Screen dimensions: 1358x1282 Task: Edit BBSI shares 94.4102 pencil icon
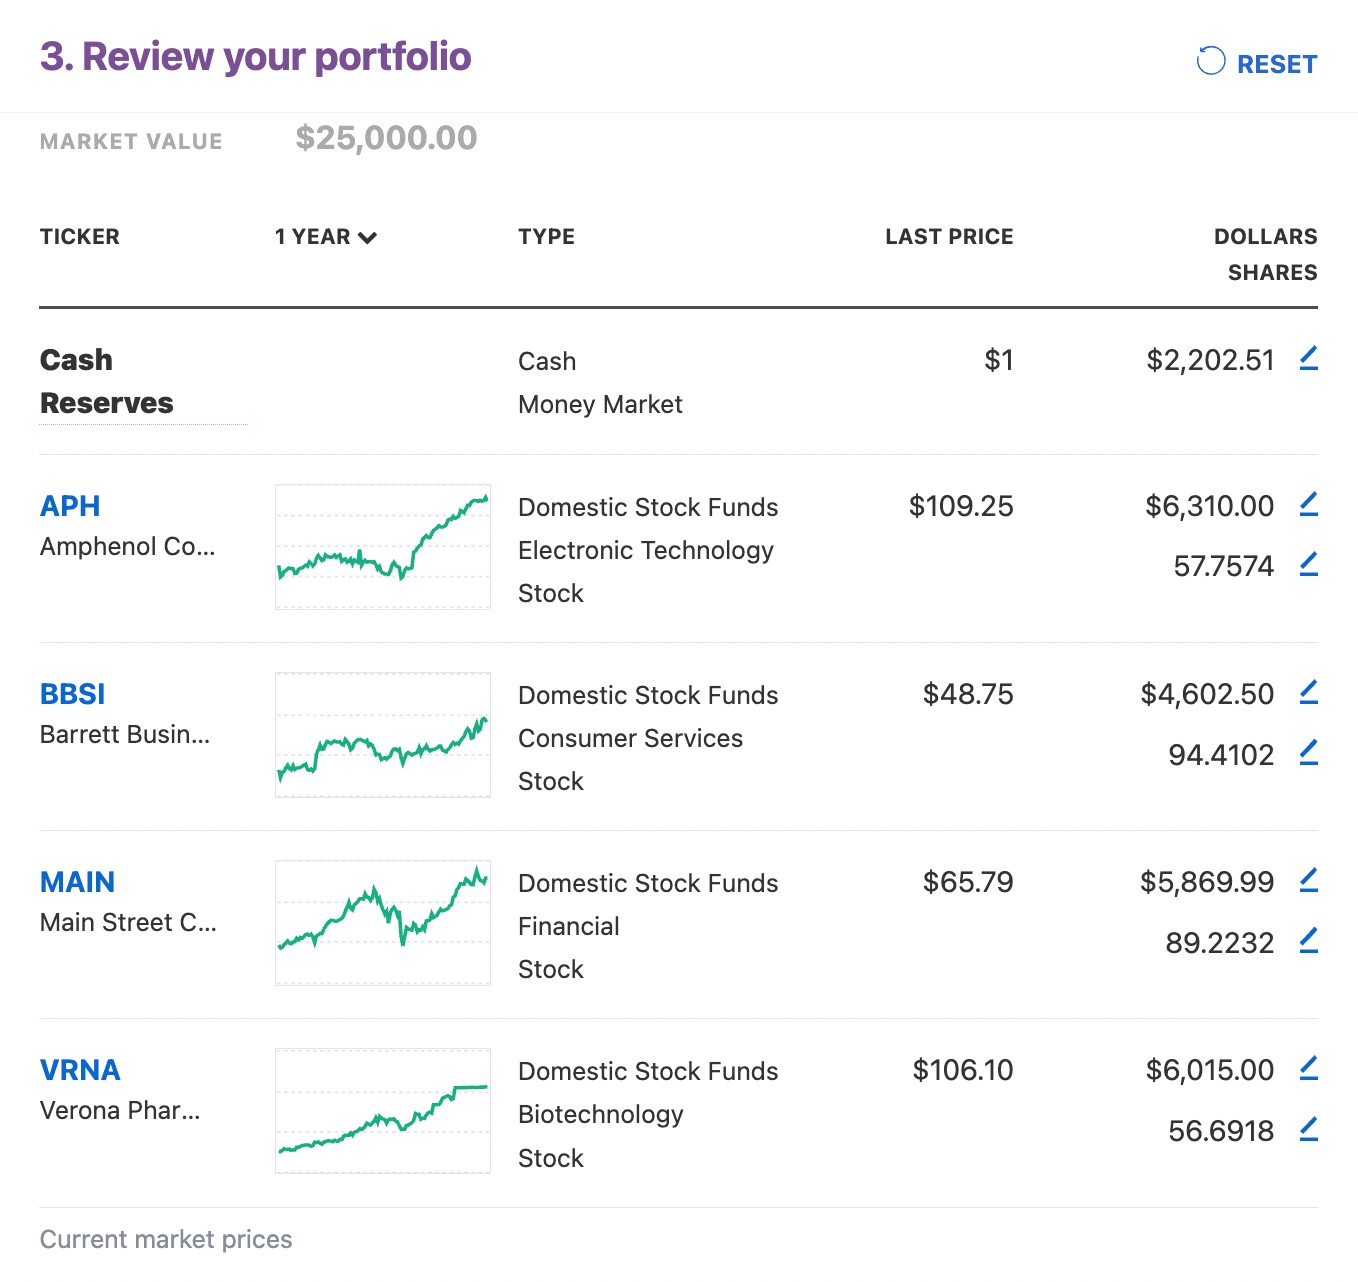1308,753
